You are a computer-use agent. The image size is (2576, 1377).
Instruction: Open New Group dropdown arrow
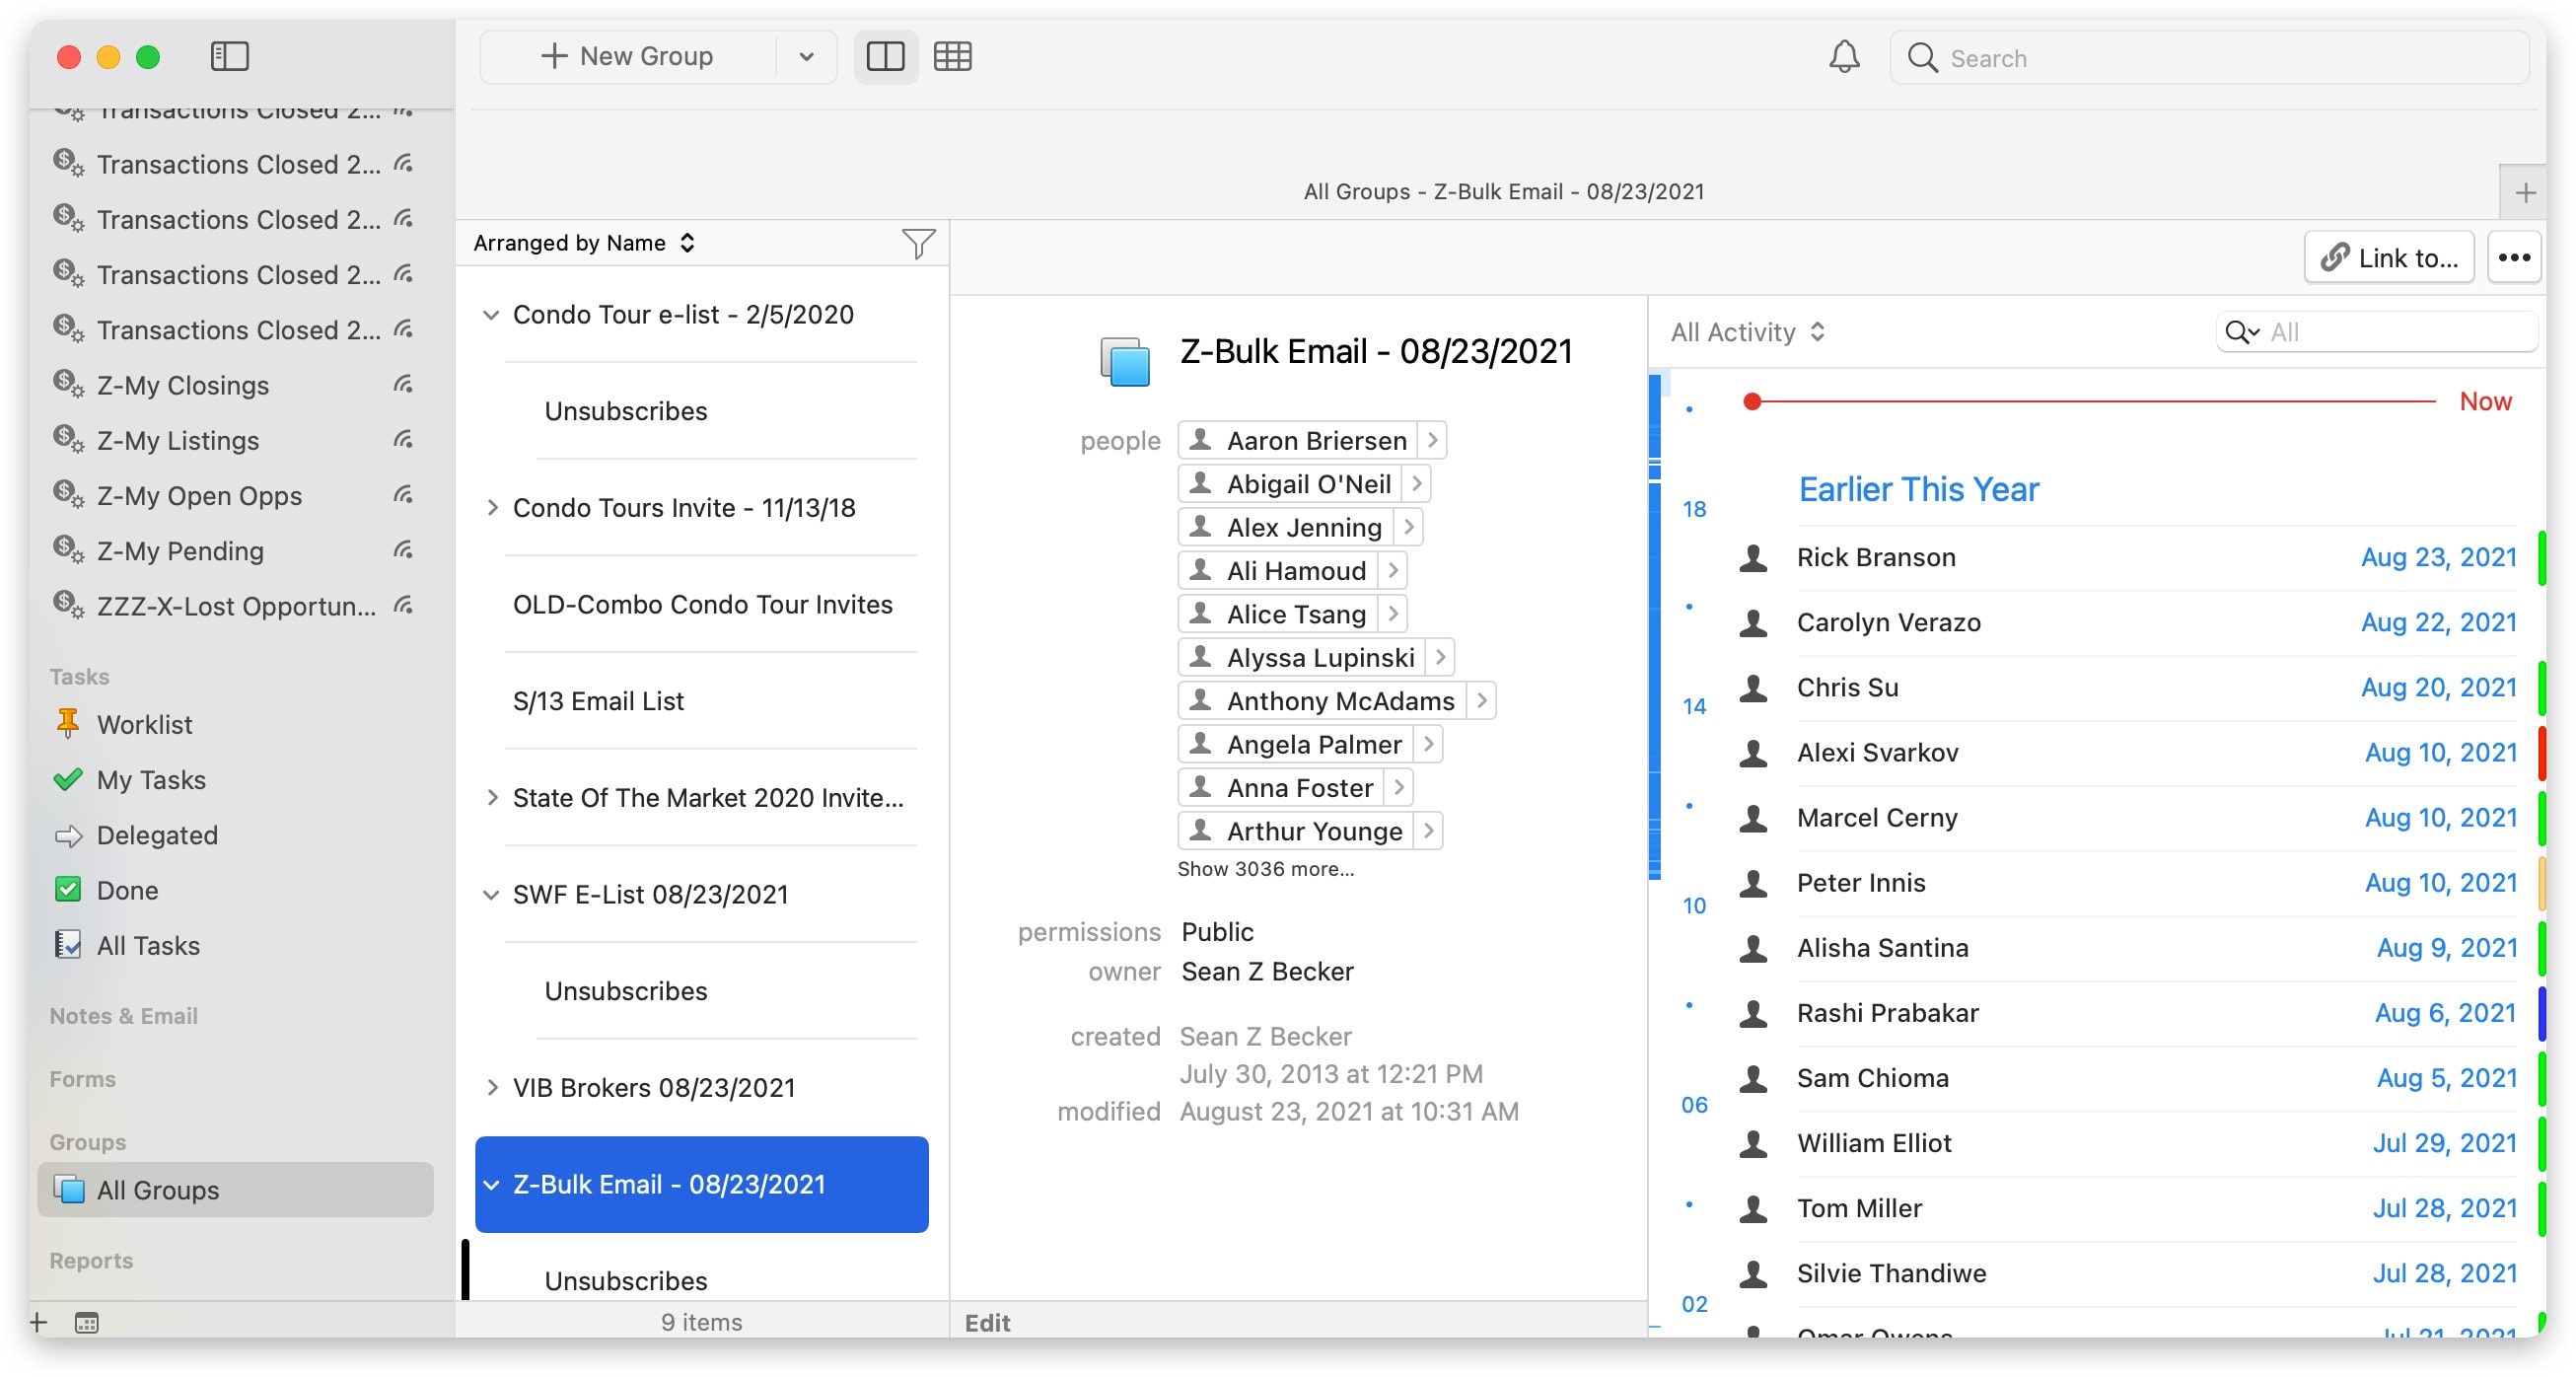806,56
